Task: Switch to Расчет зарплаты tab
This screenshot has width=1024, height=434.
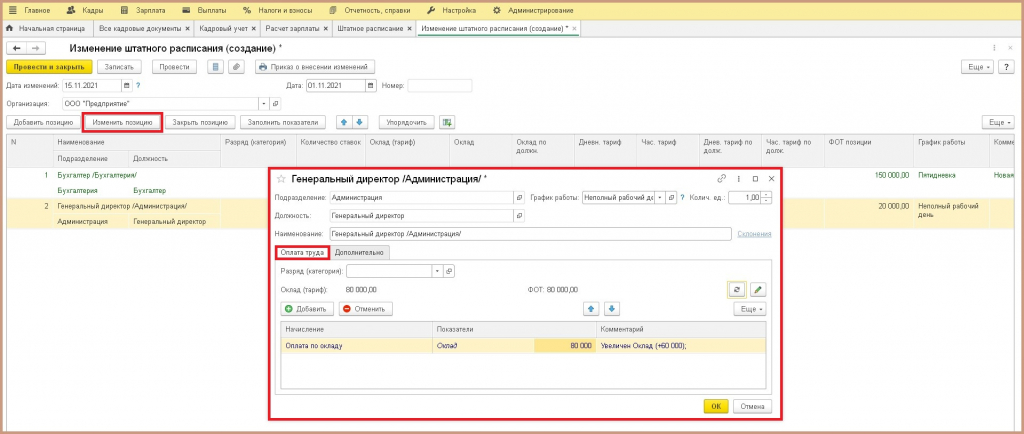Action: pos(292,29)
